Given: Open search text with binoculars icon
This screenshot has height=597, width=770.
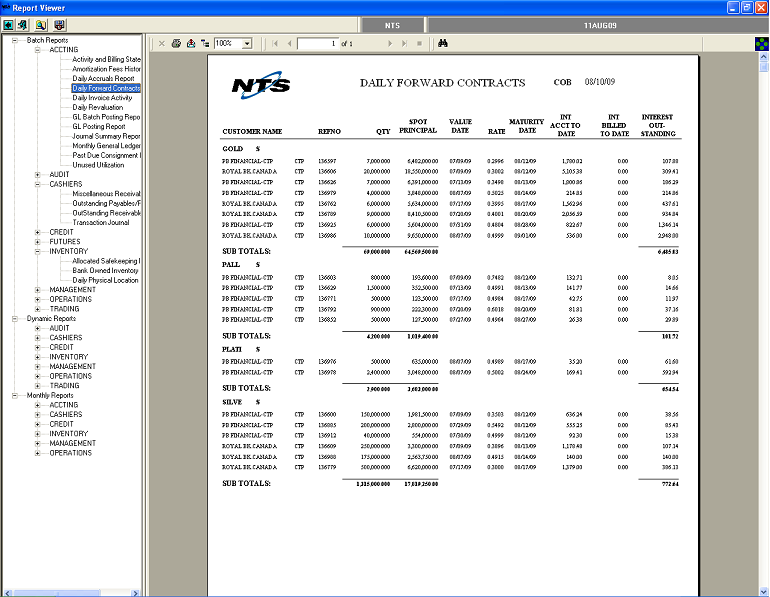Looking at the screenshot, I should 442,43.
